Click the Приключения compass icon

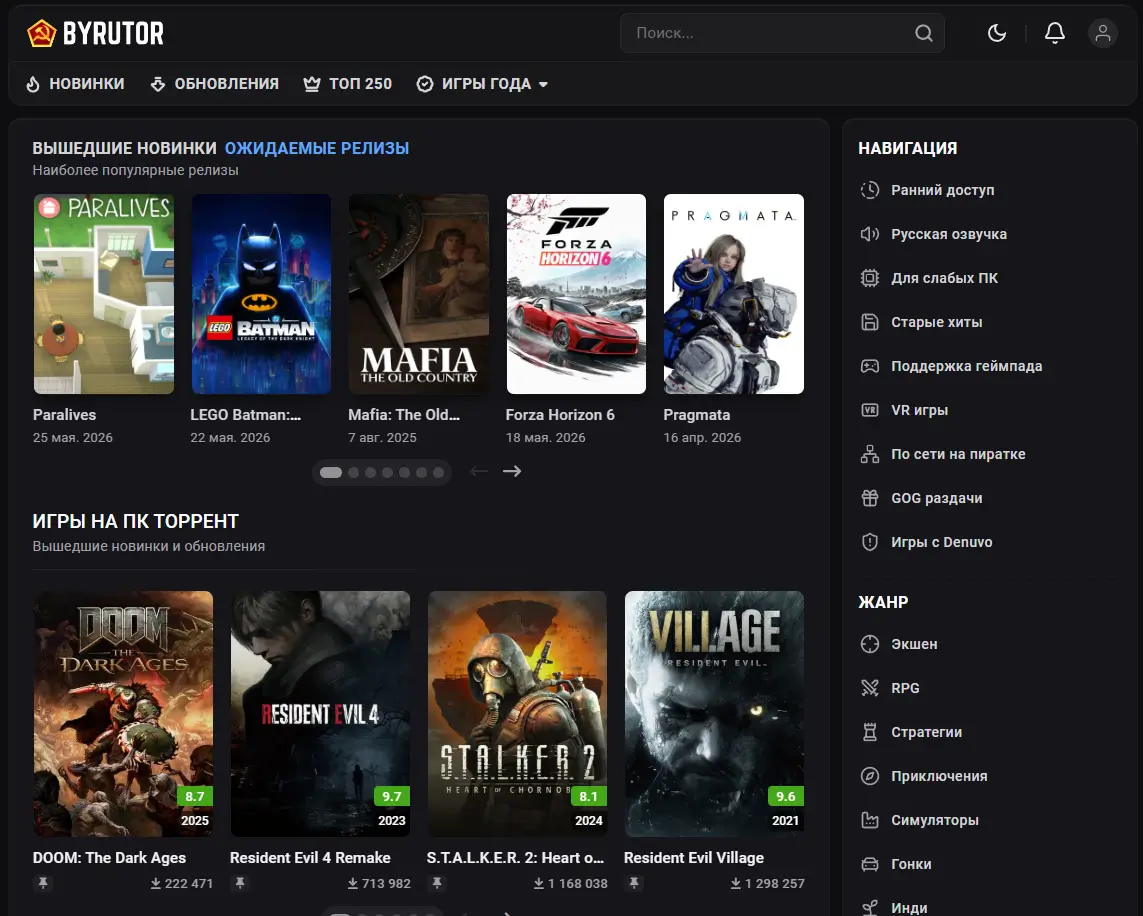pyautogui.click(x=870, y=776)
